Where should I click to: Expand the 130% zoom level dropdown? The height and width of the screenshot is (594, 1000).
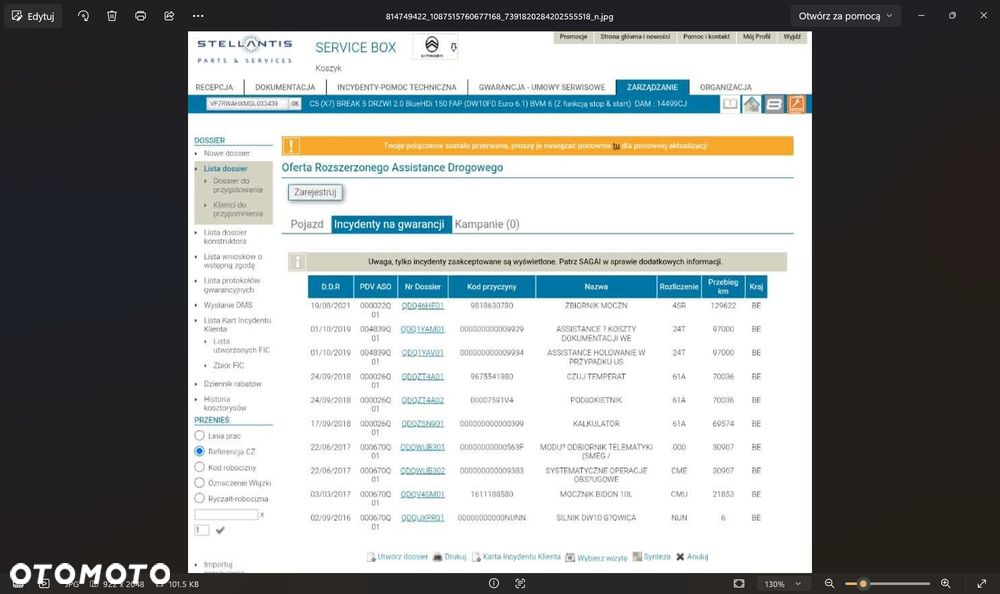[783, 584]
